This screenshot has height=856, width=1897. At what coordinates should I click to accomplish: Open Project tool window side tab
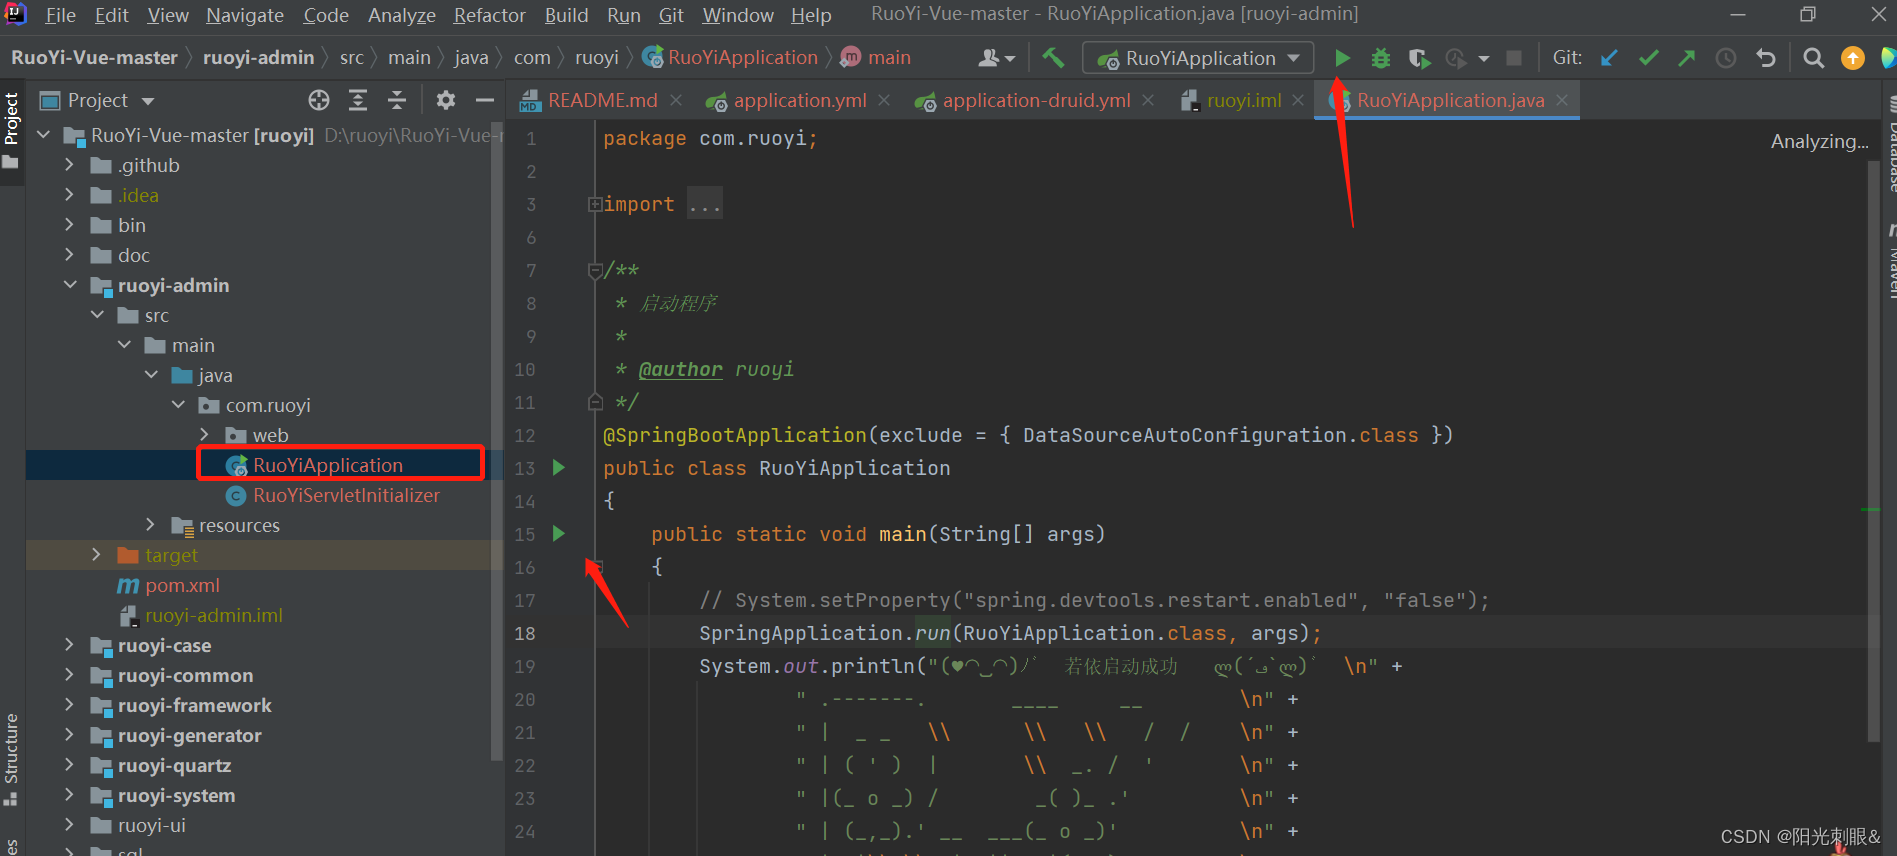[11, 130]
